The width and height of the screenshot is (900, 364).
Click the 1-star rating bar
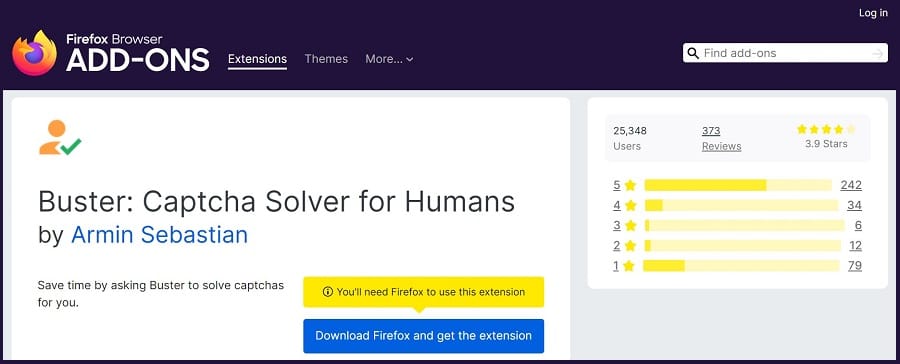741,266
